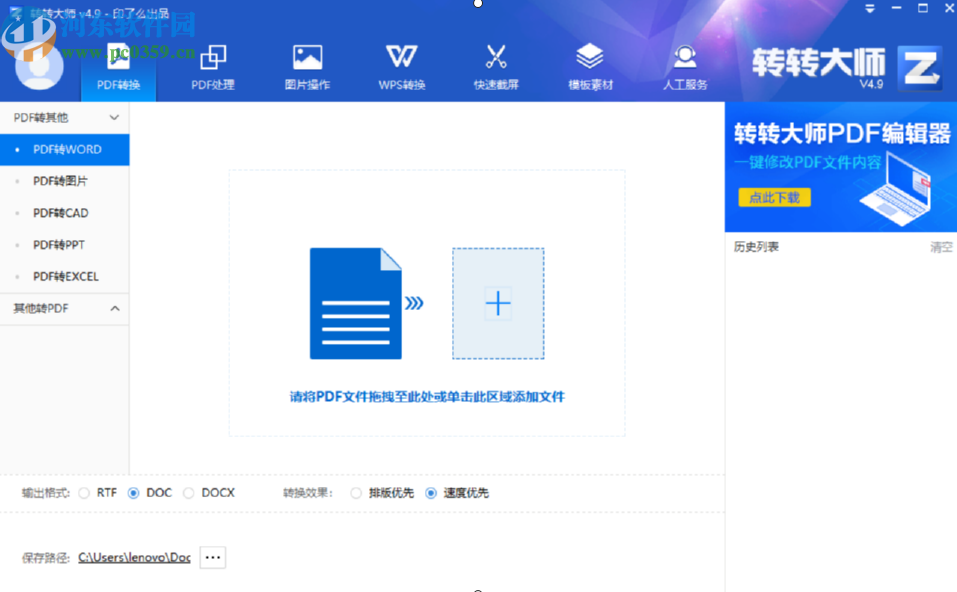Open the PDF转换 tool from the toolbar
Image resolution: width=957 pixels, height=592 pixels.
click(117, 65)
